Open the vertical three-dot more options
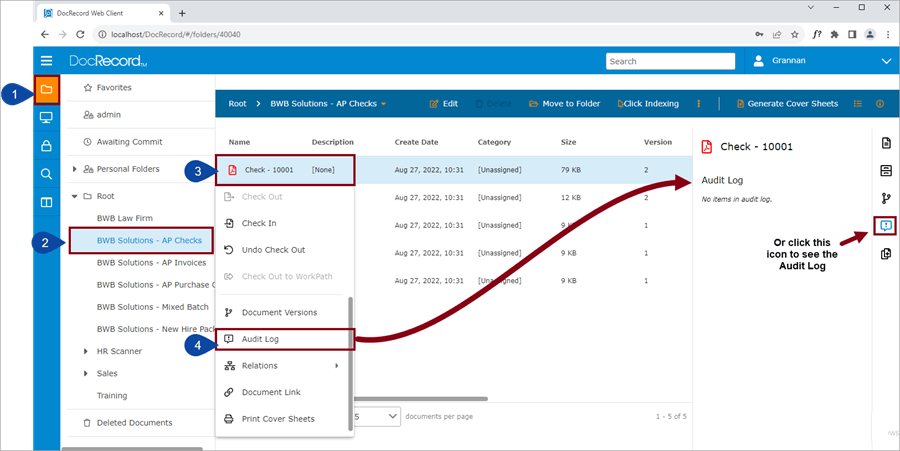Image resolution: width=900 pixels, height=451 pixels. 699,104
